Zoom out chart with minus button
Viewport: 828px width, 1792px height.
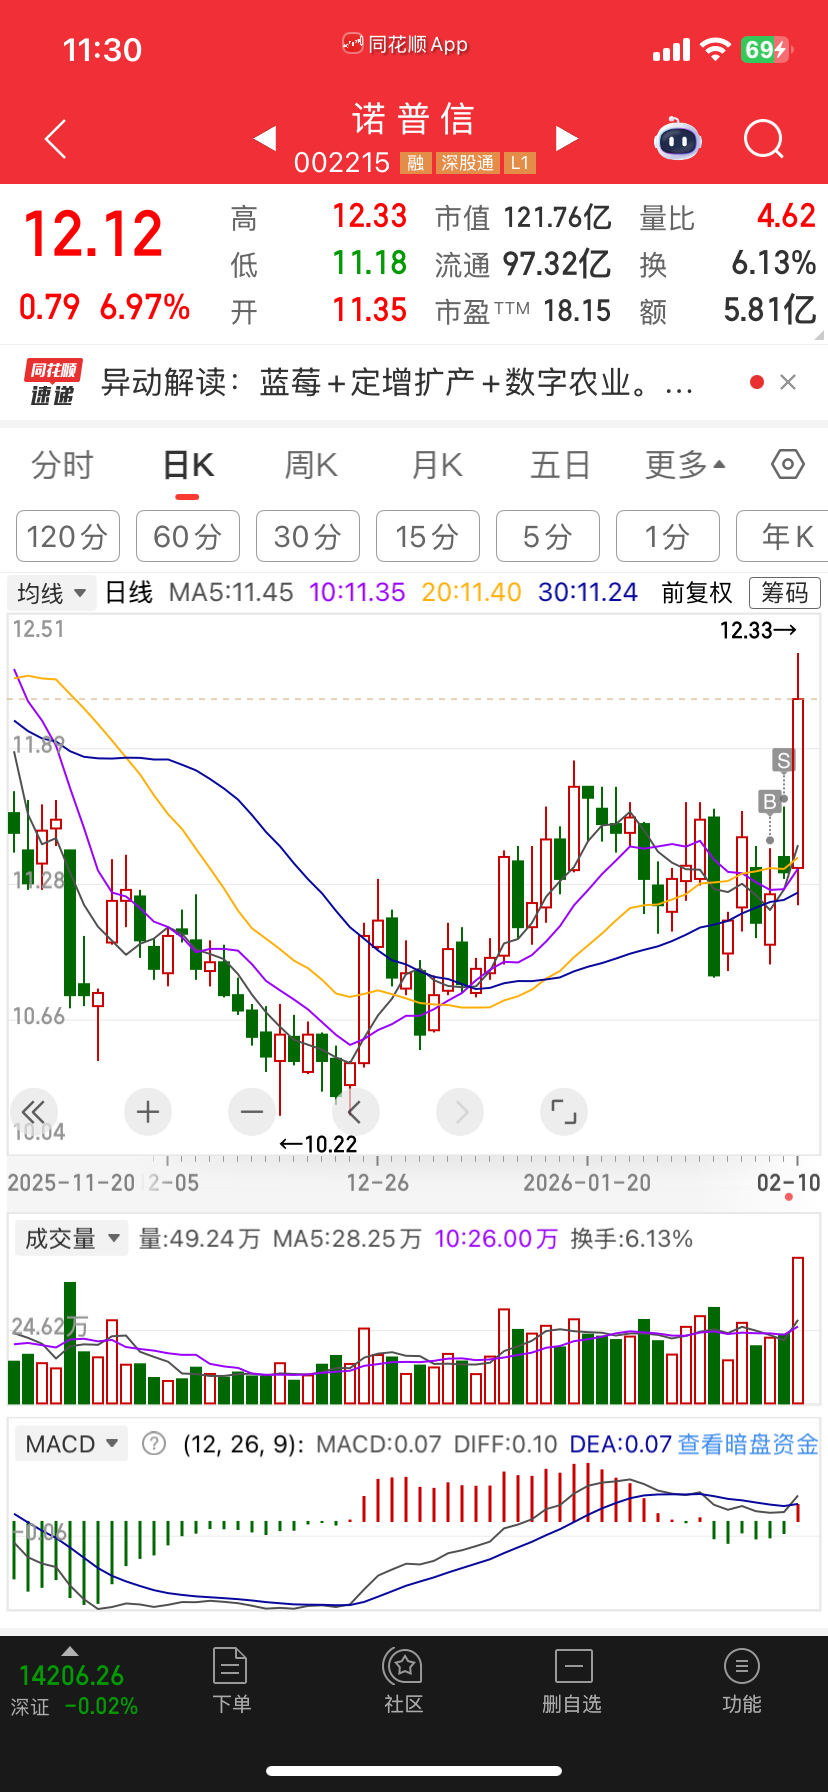pyautogui.click(x=252, y=1112)
